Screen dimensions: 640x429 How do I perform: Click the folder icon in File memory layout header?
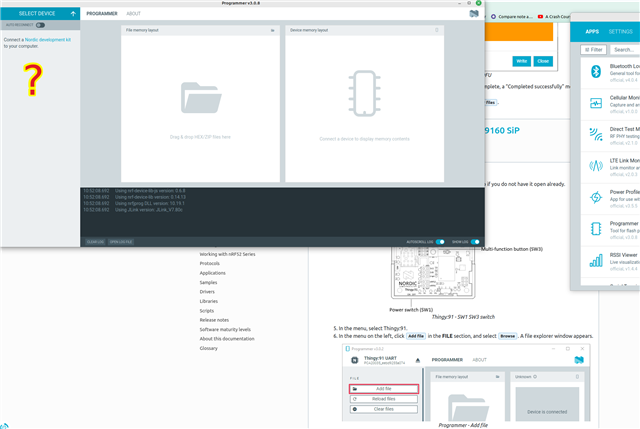pos(273,30)
